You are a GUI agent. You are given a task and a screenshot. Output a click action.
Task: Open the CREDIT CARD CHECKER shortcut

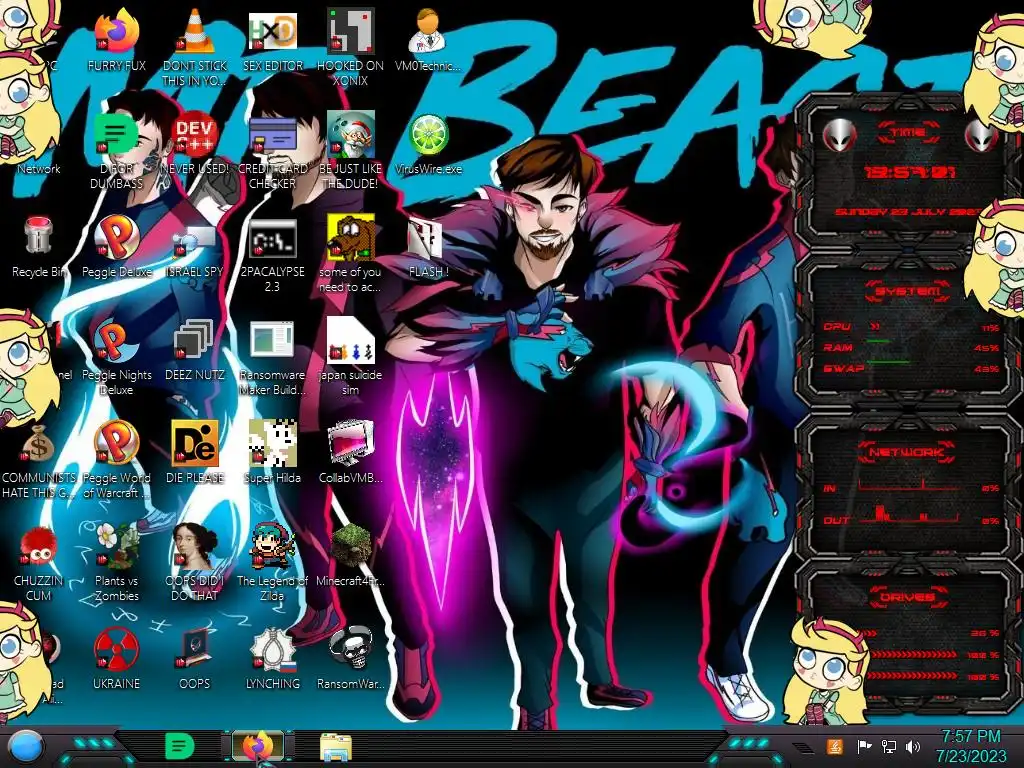[272, 135]
